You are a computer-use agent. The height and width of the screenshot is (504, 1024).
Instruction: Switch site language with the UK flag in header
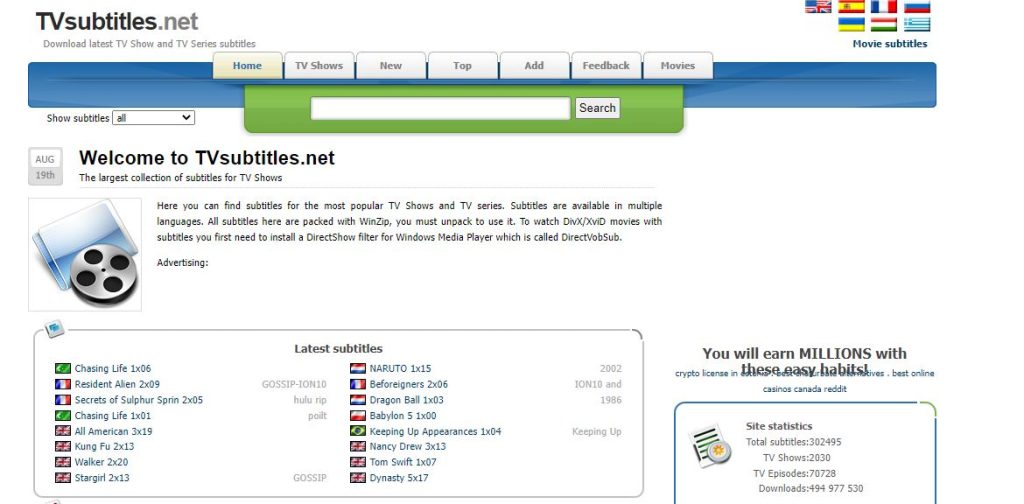tap(818, 7)
